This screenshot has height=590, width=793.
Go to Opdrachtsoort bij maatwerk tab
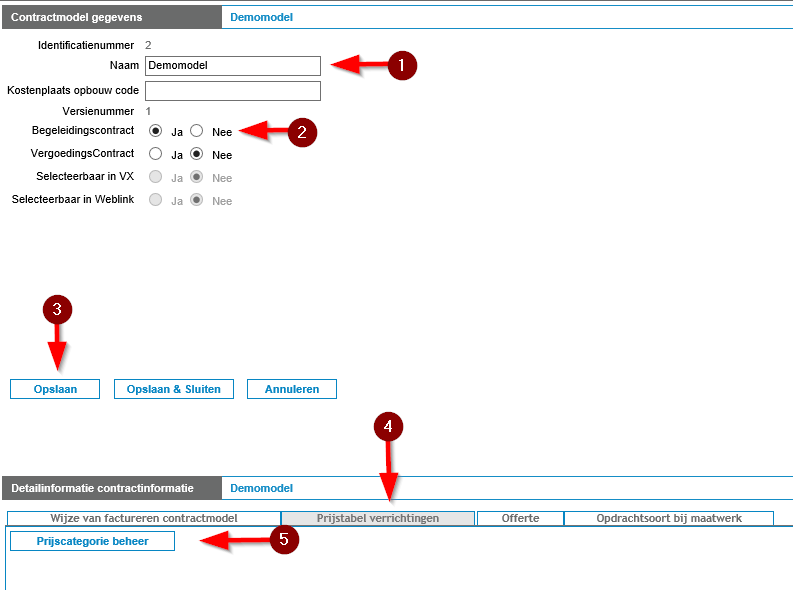tap(668, 518)
